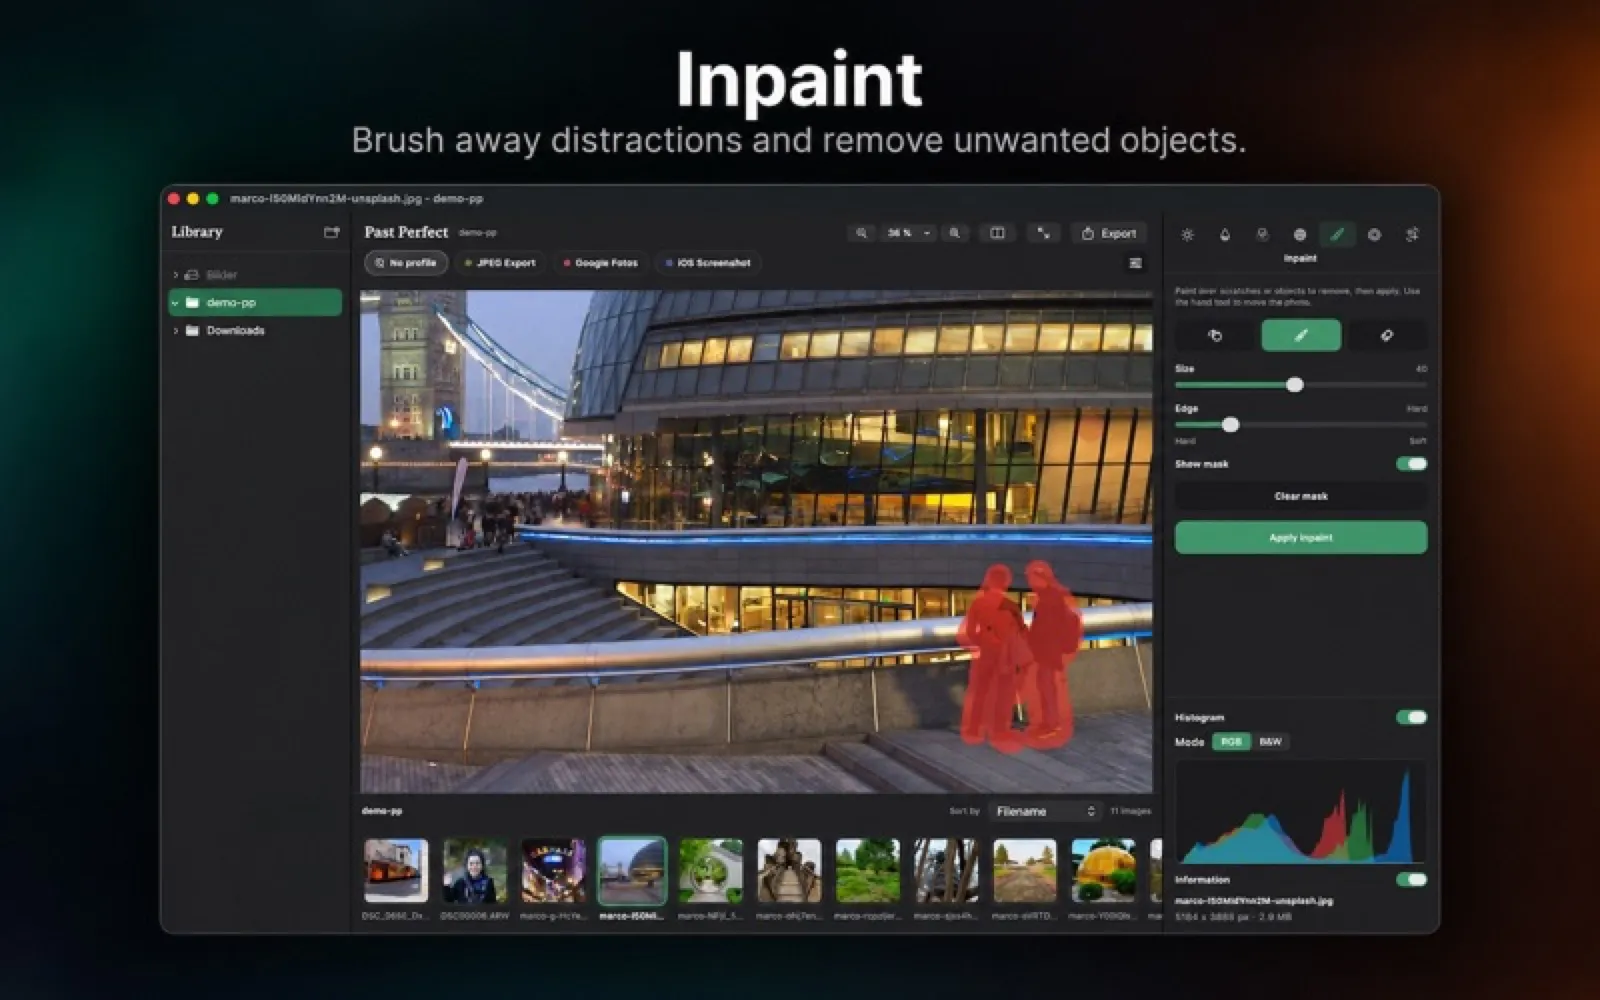Open the last tool tab with sliders icon

coord(1412,235)
